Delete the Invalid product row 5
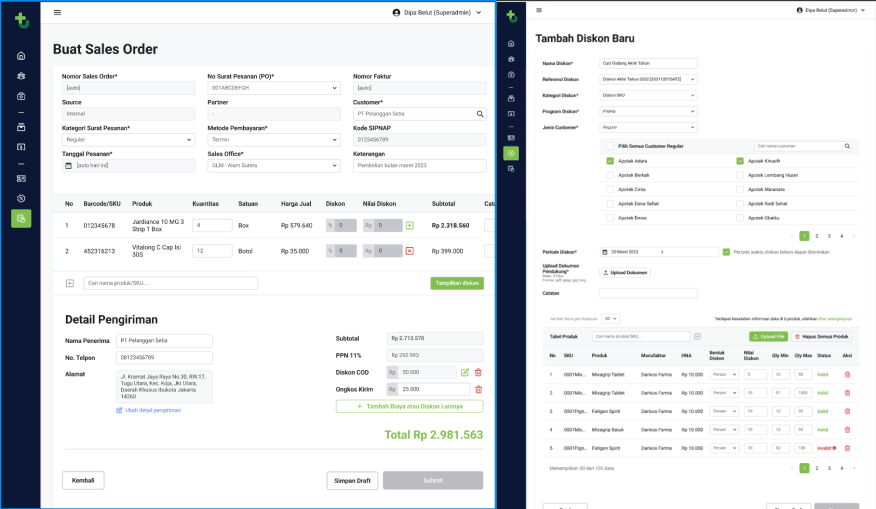This screenshot has height=509, width=876. coord(847,448)
